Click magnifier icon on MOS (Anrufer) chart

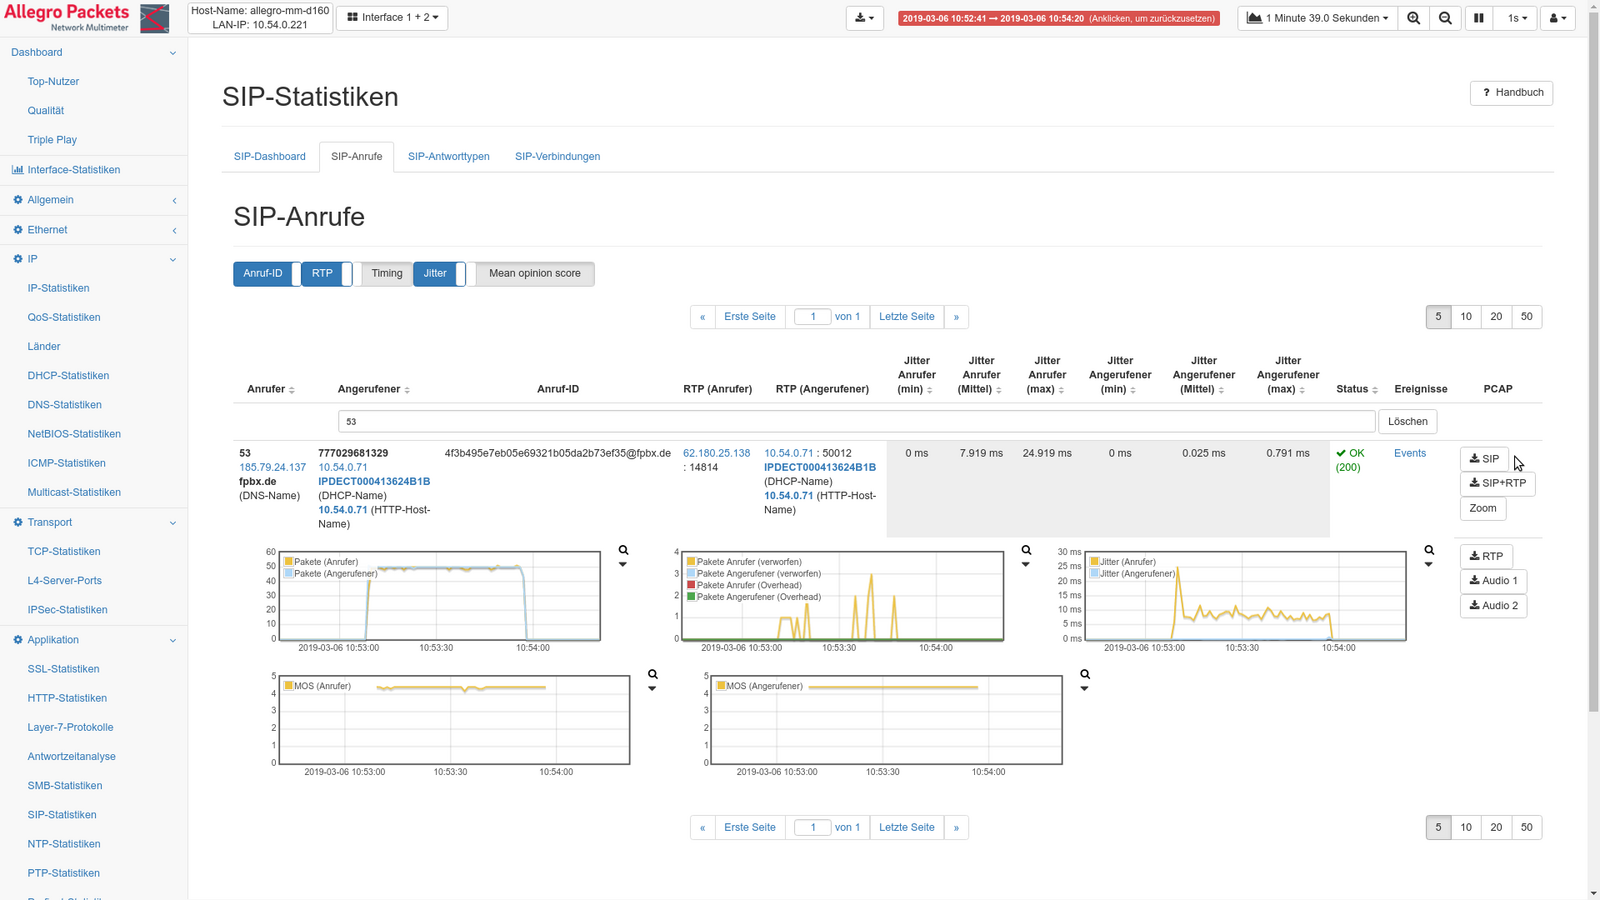[652, 674]
